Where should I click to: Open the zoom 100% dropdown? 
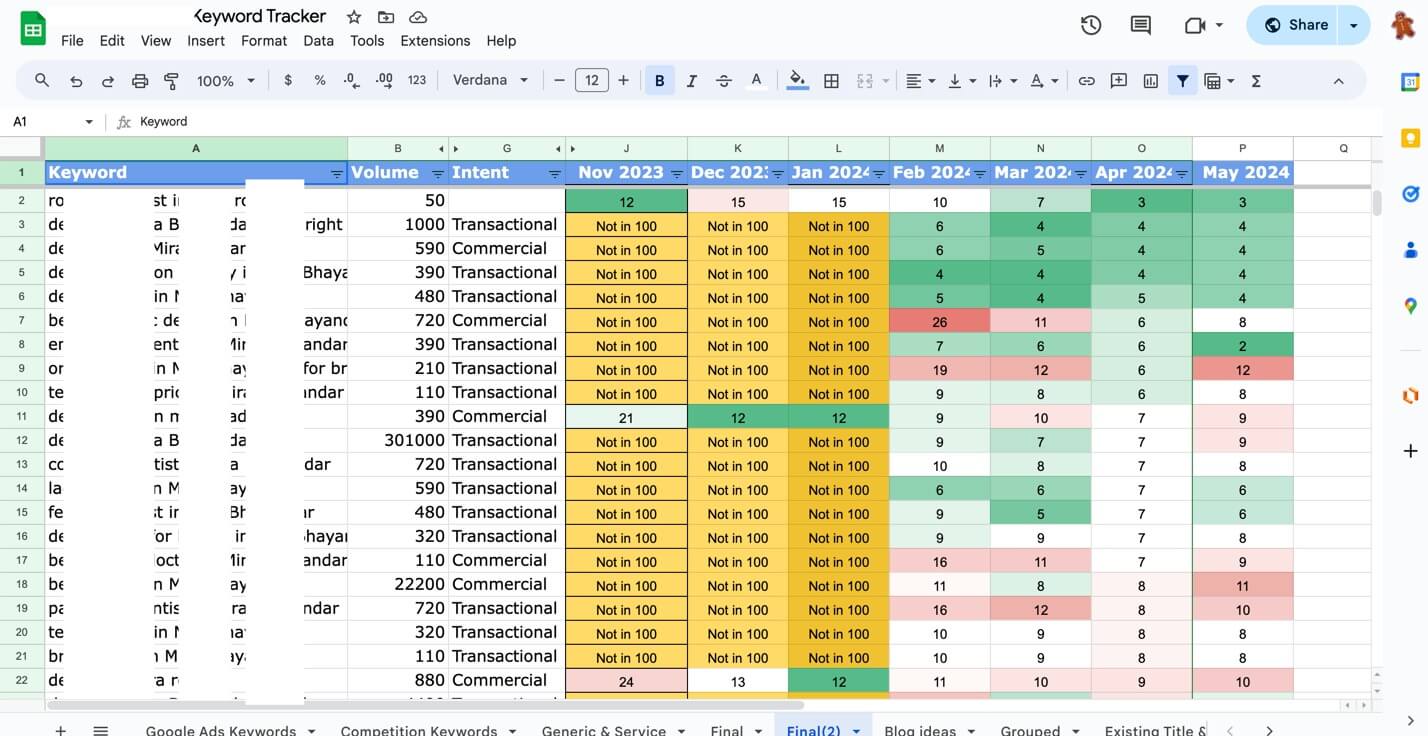click(x=225, y=81)
